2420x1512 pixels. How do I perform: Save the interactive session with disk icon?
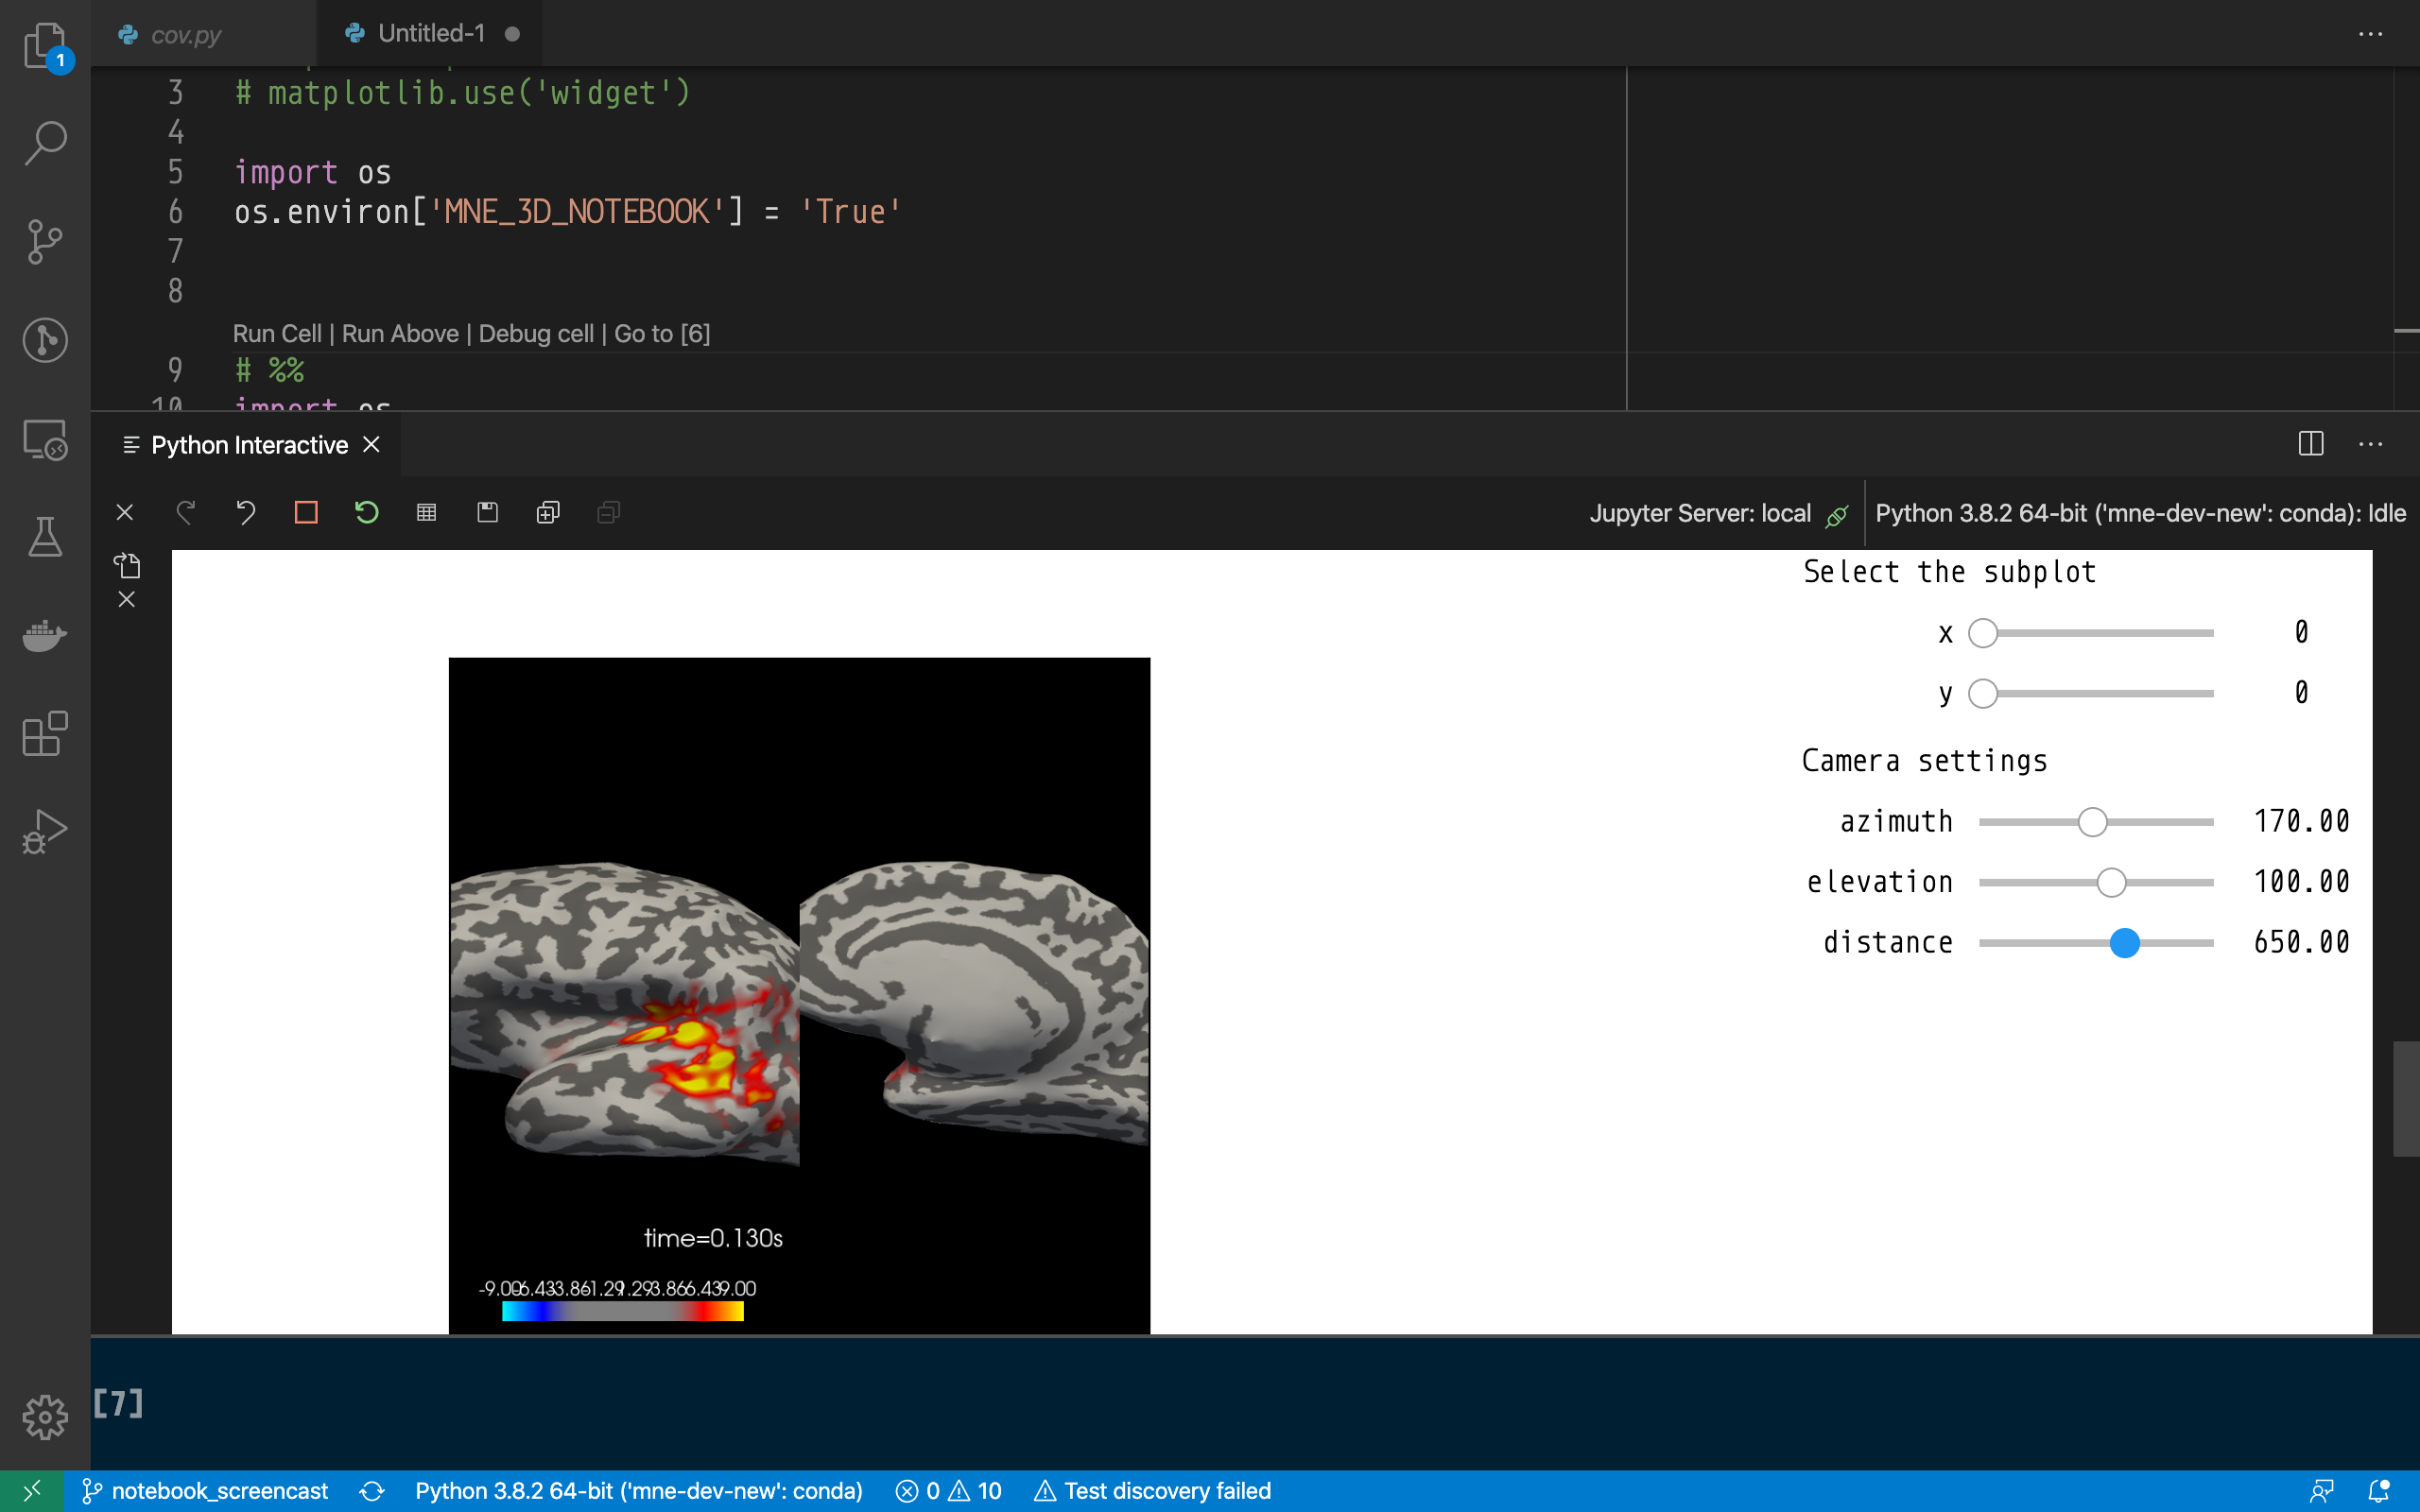coord(487,513)
